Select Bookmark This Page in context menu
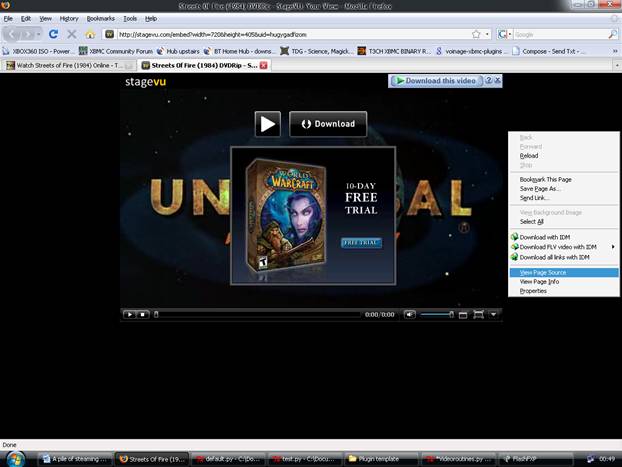 coord(564,179)
